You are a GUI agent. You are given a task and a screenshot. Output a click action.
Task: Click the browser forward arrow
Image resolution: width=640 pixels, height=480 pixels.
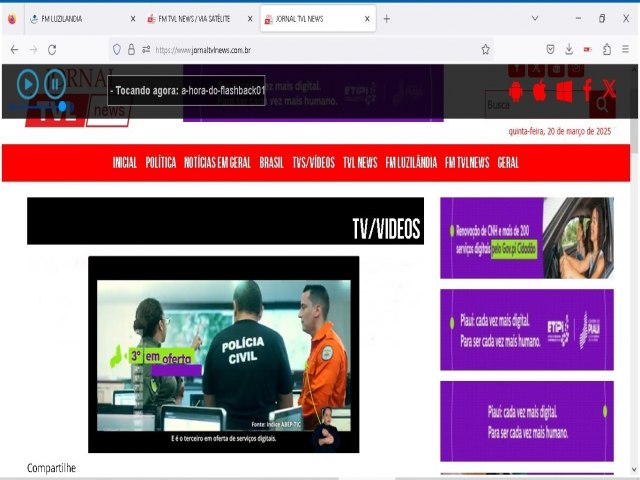33,50
